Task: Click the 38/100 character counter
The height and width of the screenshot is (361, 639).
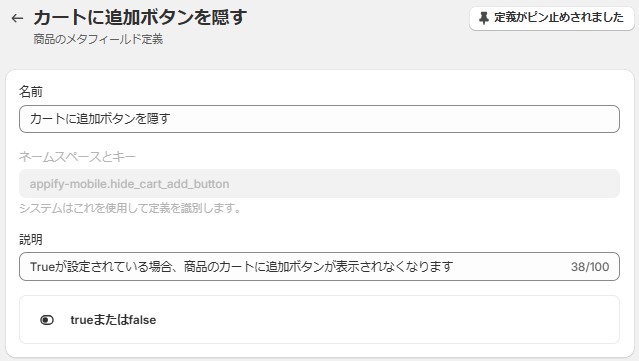Action: [590, 267]
